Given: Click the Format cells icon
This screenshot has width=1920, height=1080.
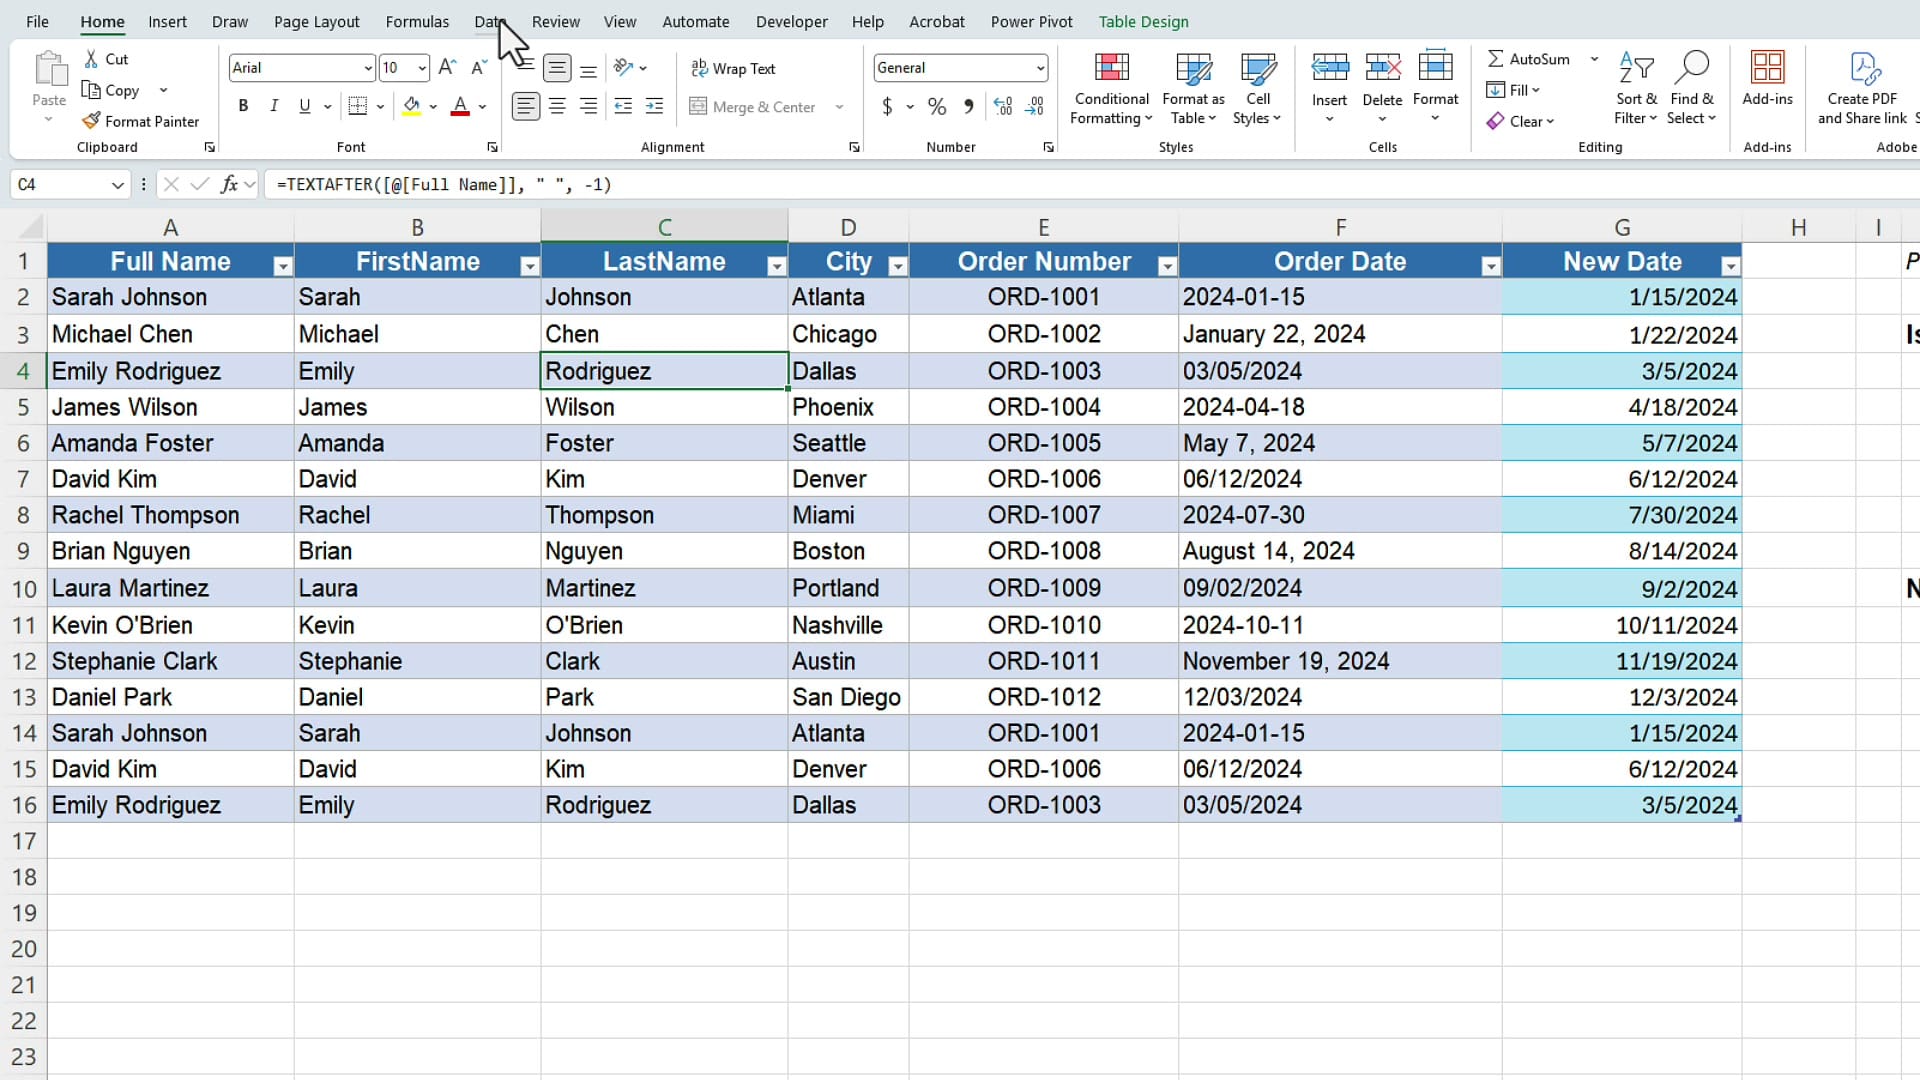Looking at the screenshot, I should [x=1435, y=67].
